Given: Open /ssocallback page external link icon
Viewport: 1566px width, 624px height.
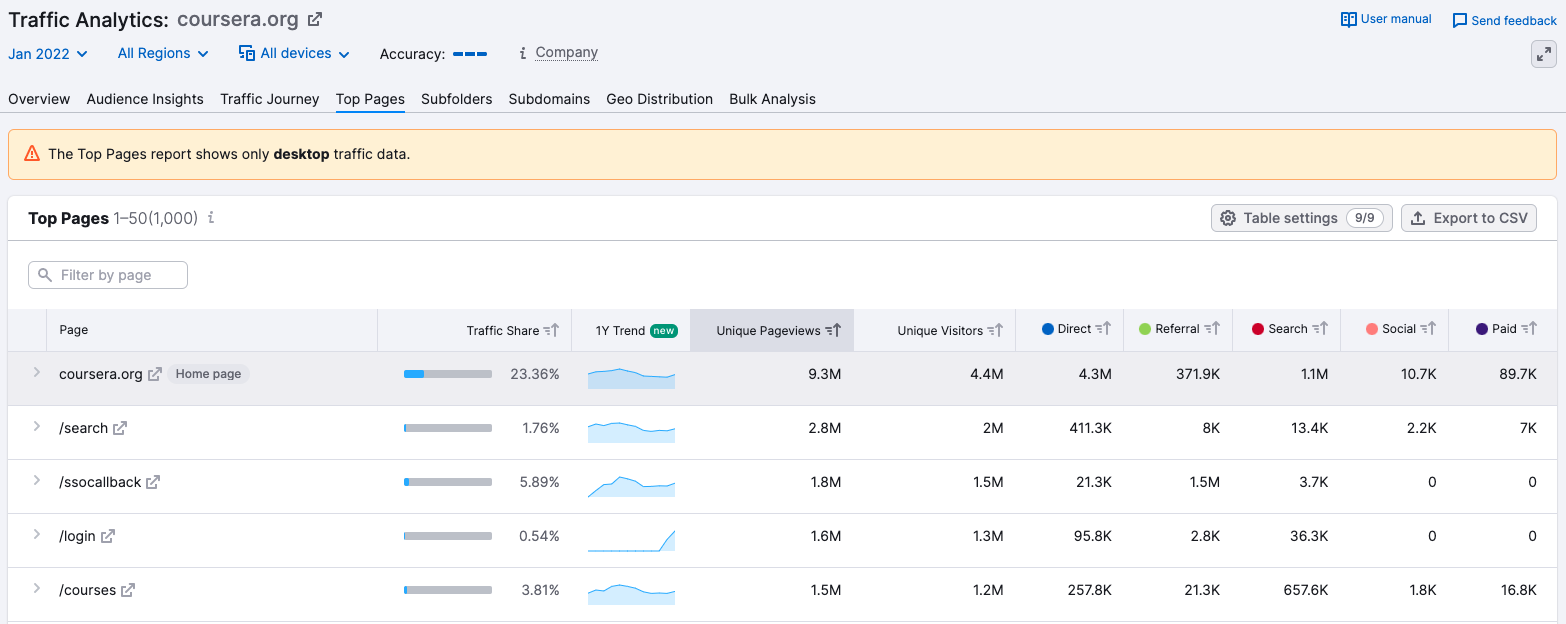Looking at the screenshot, I should [x=153, y=482].
